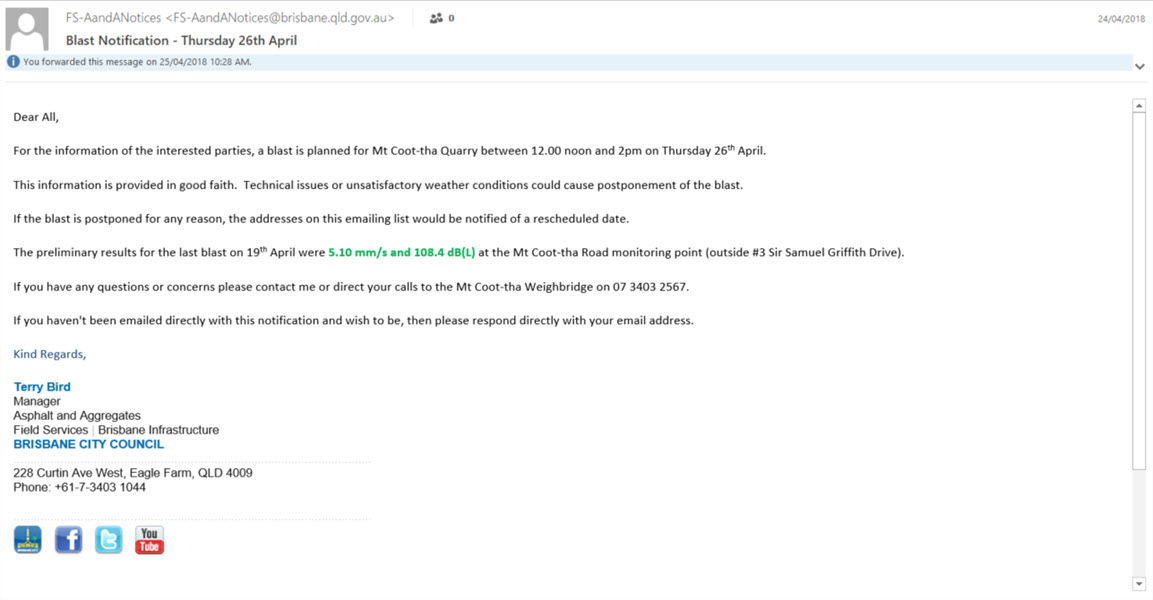The image size is (1153, 600).
Task: Click address 228 Curtin Ave West line
Action: (x=132, y=473)
